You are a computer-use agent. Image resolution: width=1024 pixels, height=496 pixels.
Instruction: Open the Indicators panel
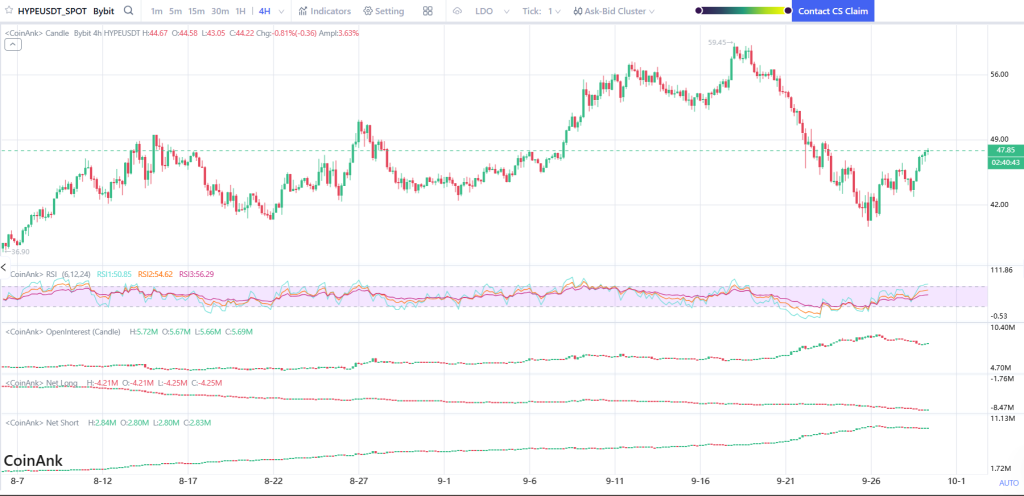[x=325, y=11]
